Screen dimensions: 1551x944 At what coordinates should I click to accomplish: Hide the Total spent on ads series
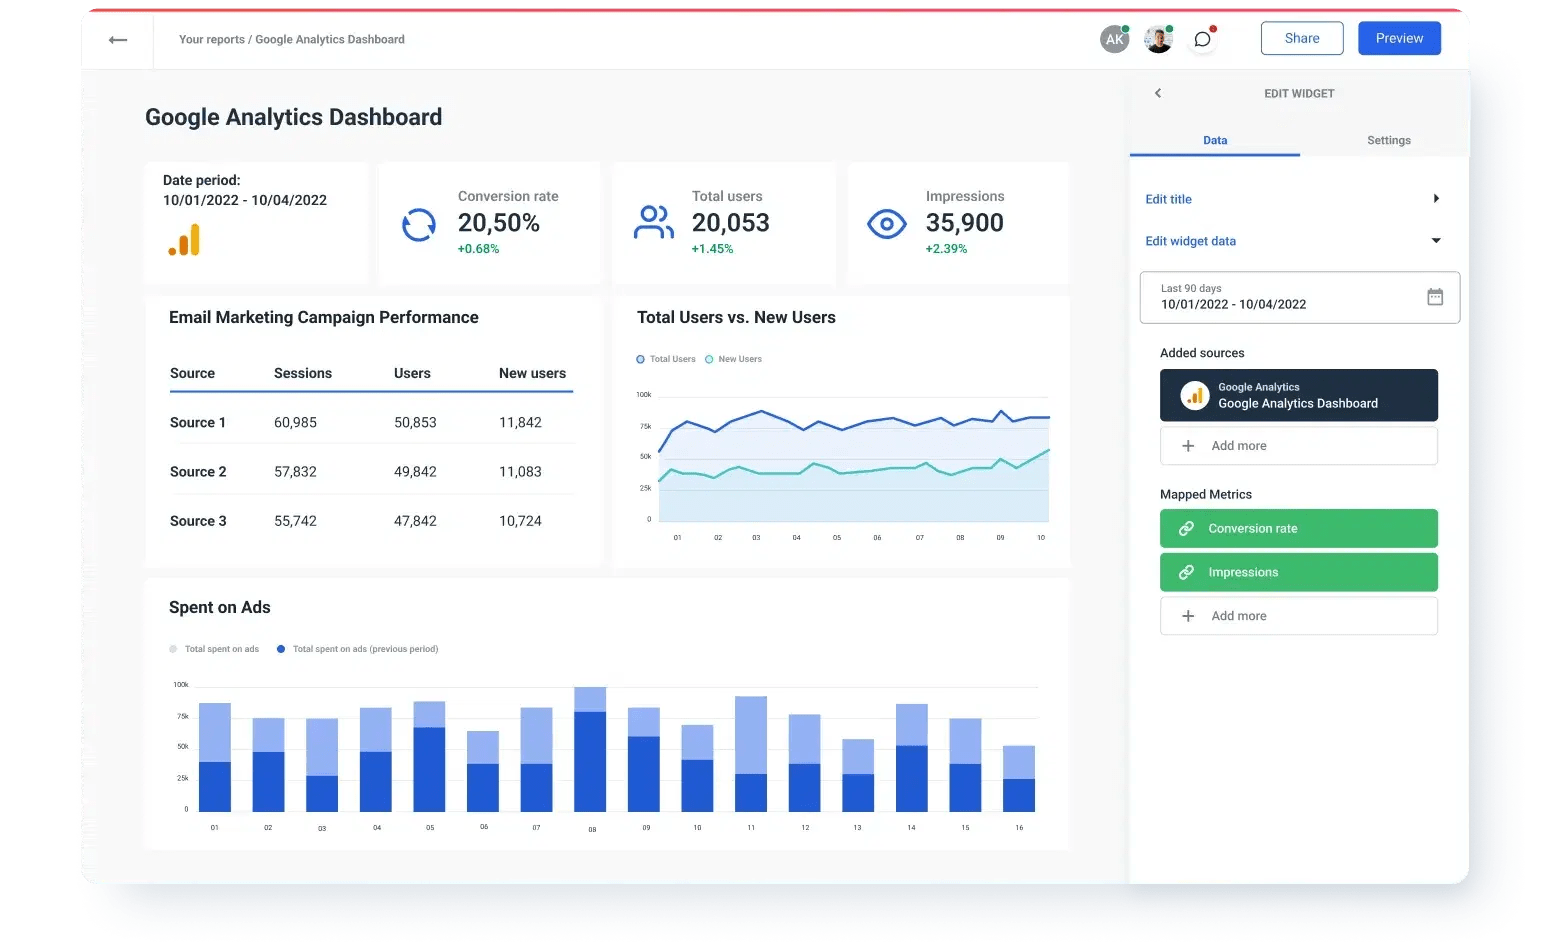point(214,648)
